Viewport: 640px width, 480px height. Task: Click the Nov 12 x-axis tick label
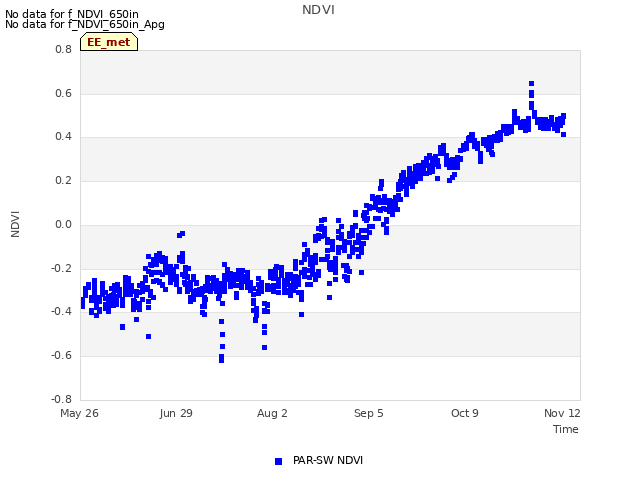coord(562,413)
